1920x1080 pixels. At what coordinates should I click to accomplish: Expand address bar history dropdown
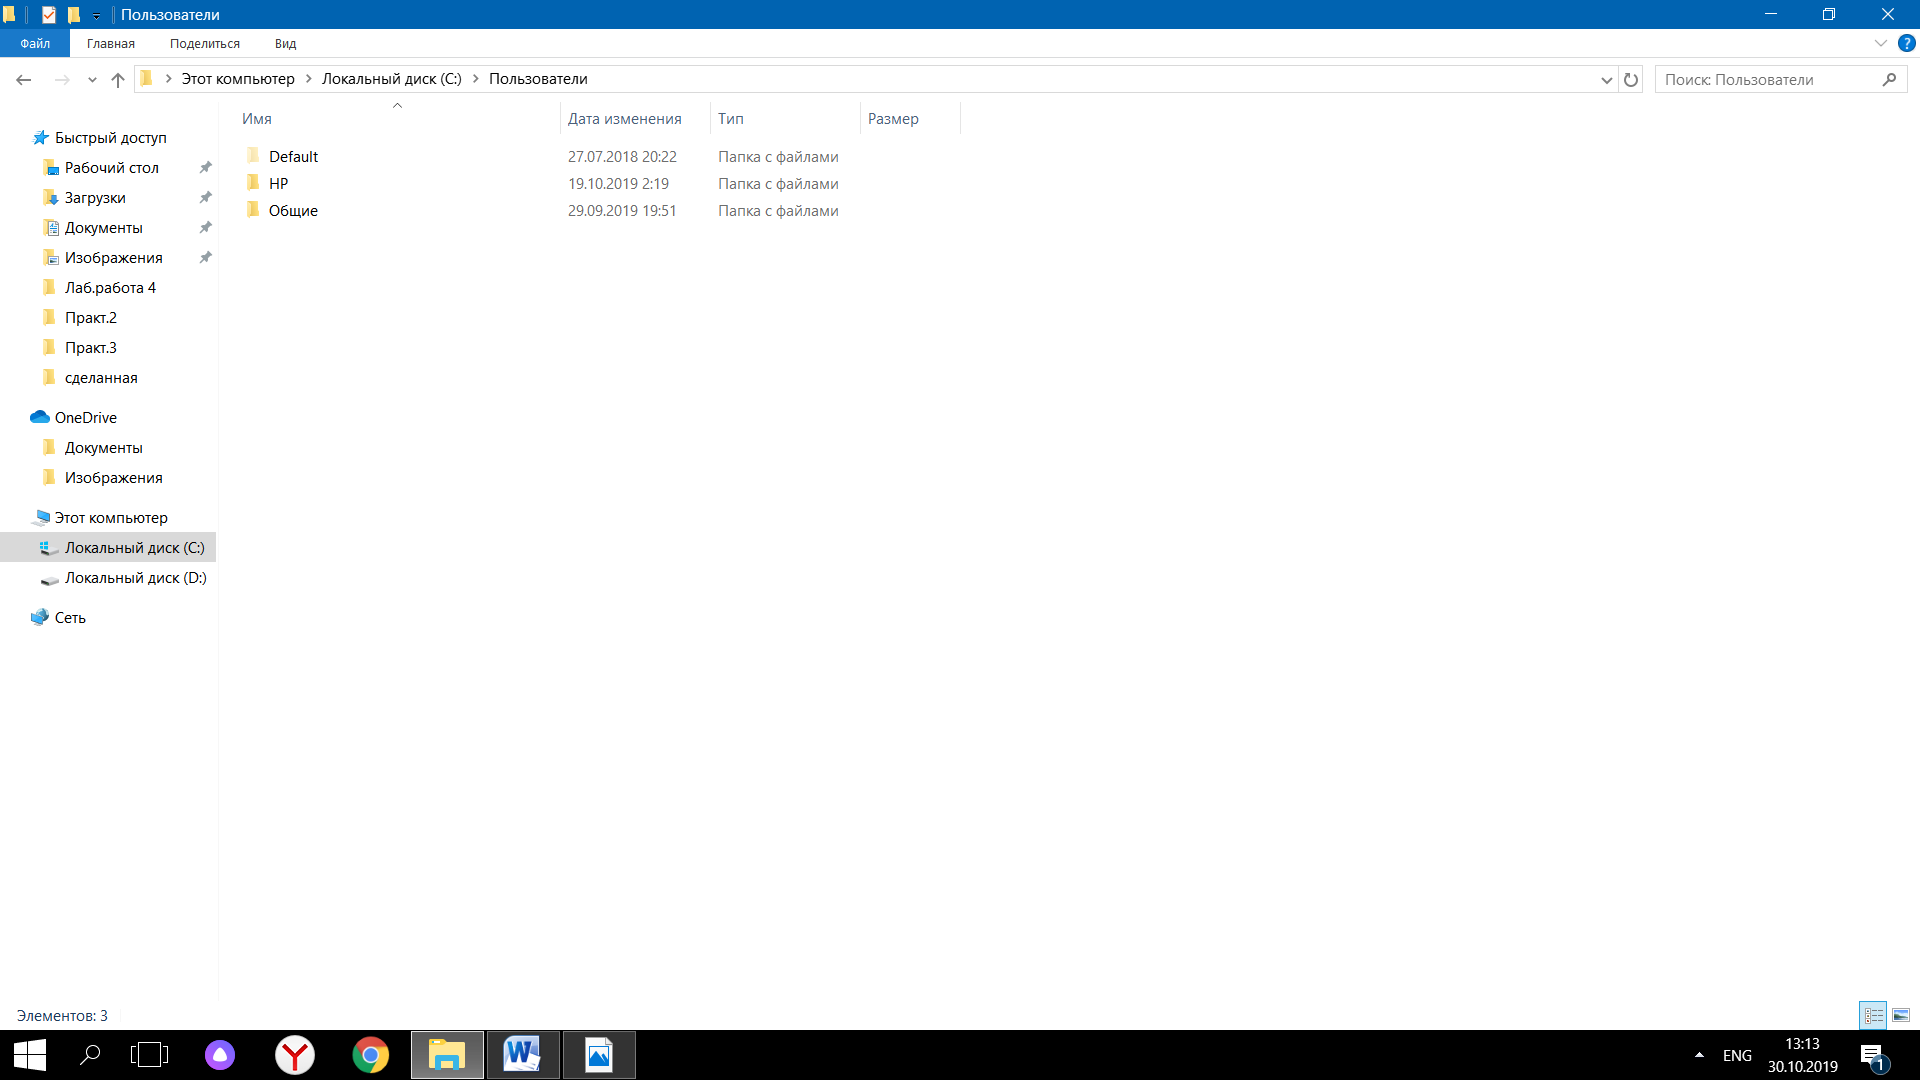[x=1606, y=79]
